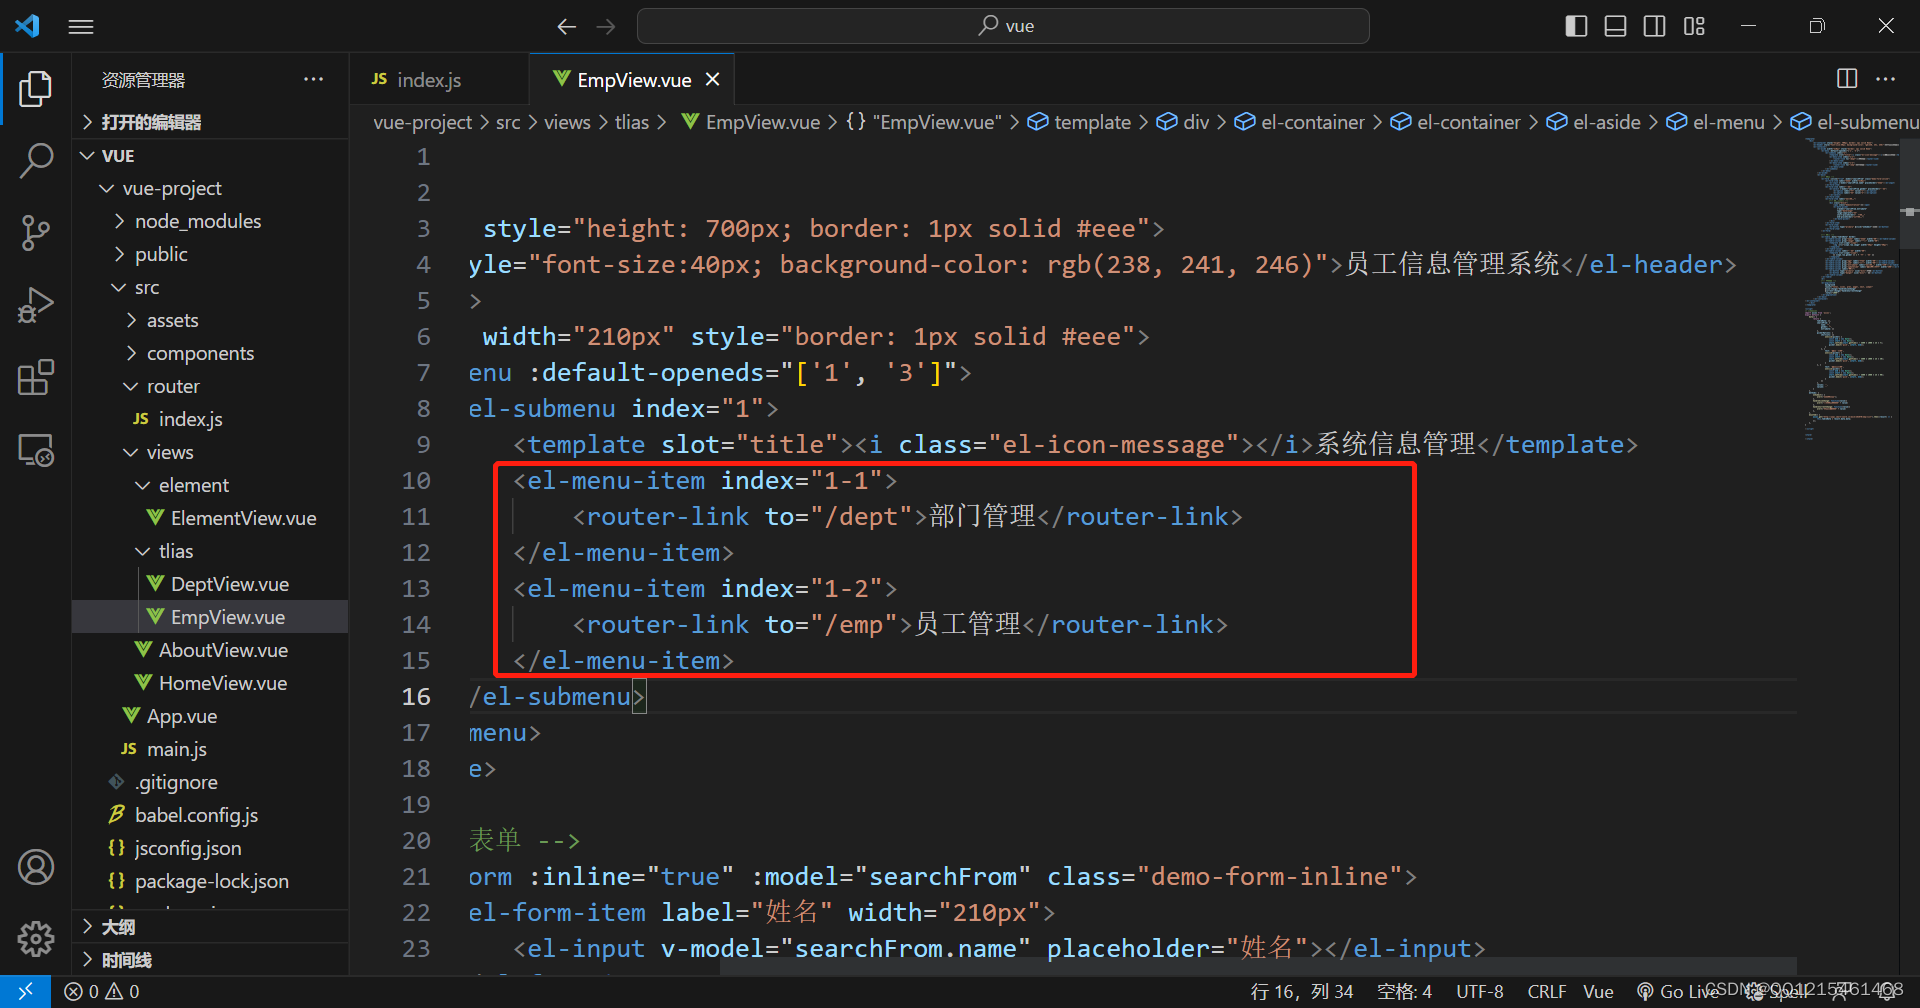1920x1008 pixels.
Task: Open .gitignore file
Action: coord(210,783)
